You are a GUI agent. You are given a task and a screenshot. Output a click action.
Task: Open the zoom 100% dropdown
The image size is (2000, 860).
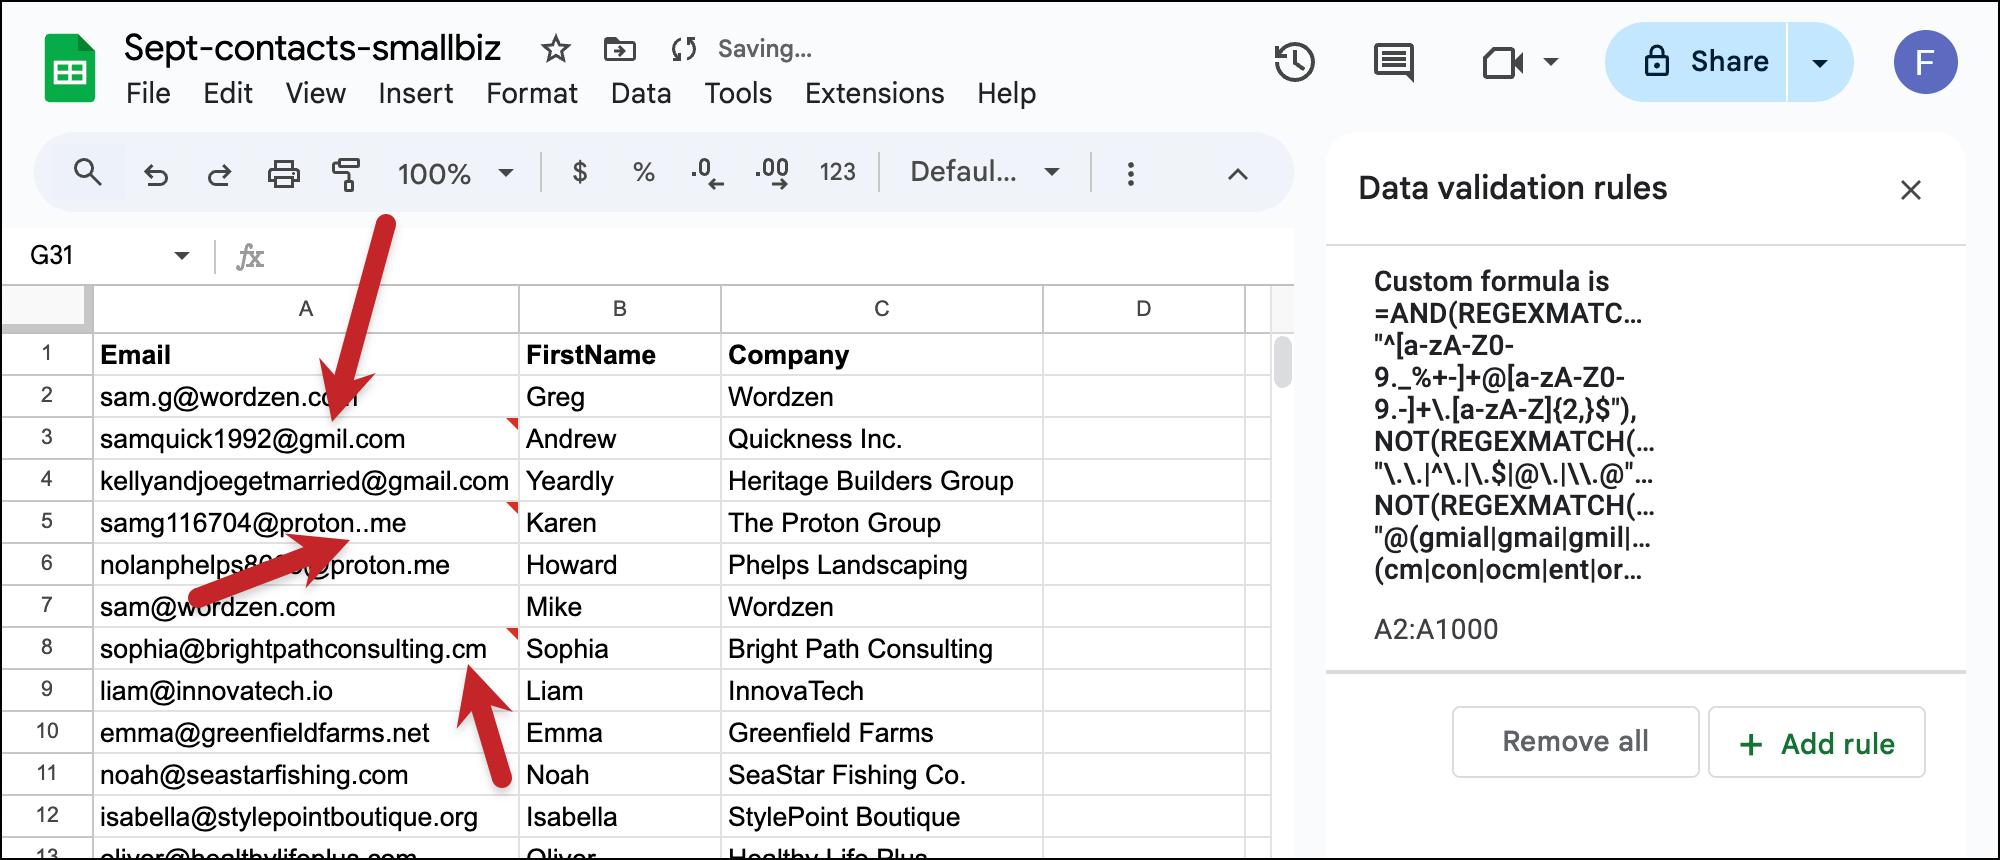455,174
